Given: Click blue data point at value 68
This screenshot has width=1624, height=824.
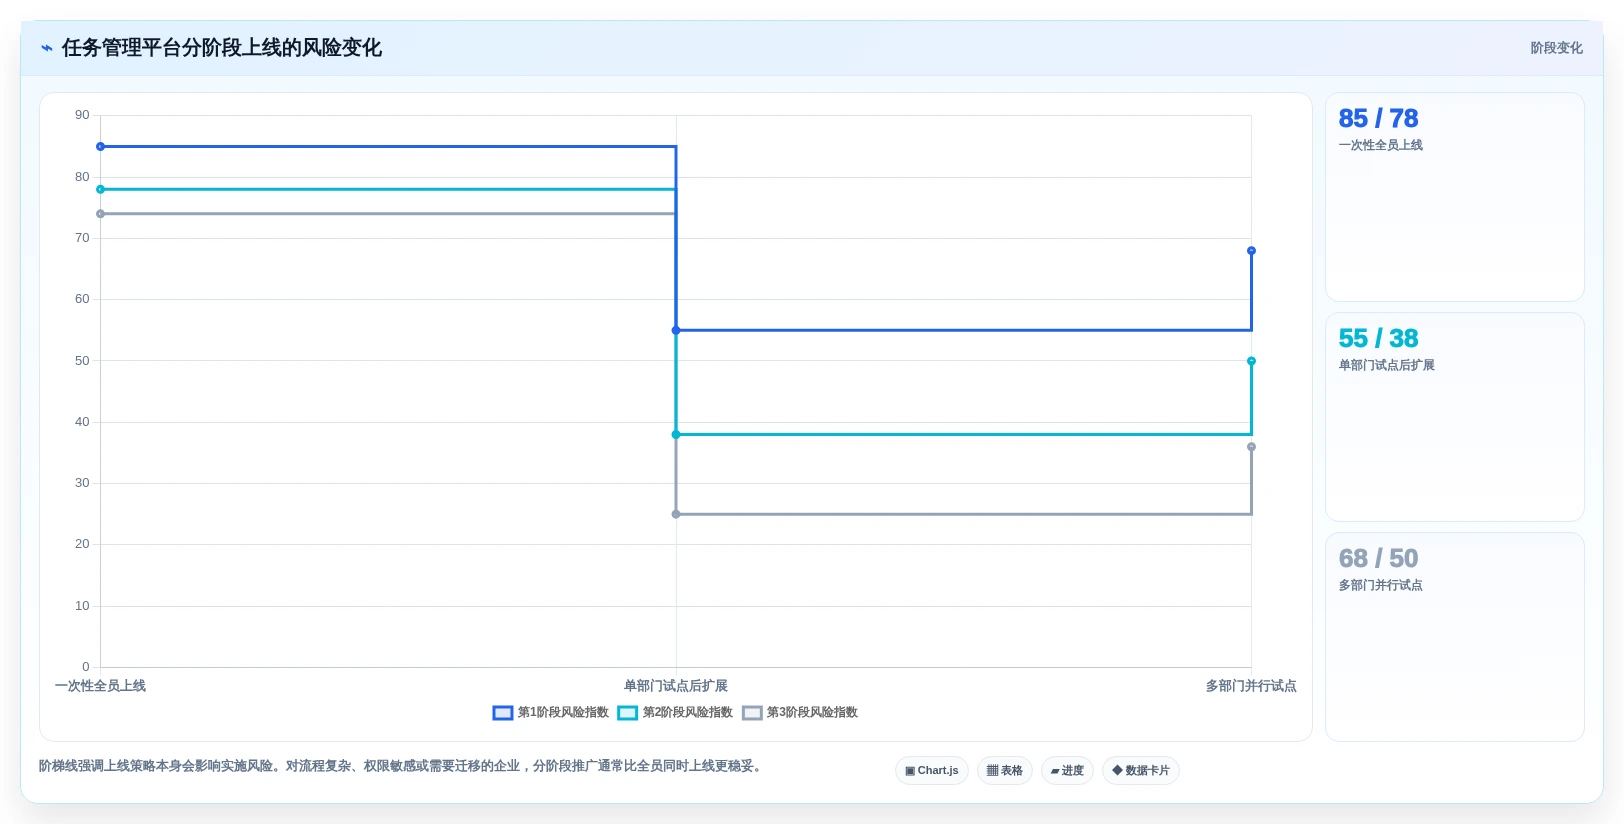Looking at the screenshot, I should coord(1251,251).
